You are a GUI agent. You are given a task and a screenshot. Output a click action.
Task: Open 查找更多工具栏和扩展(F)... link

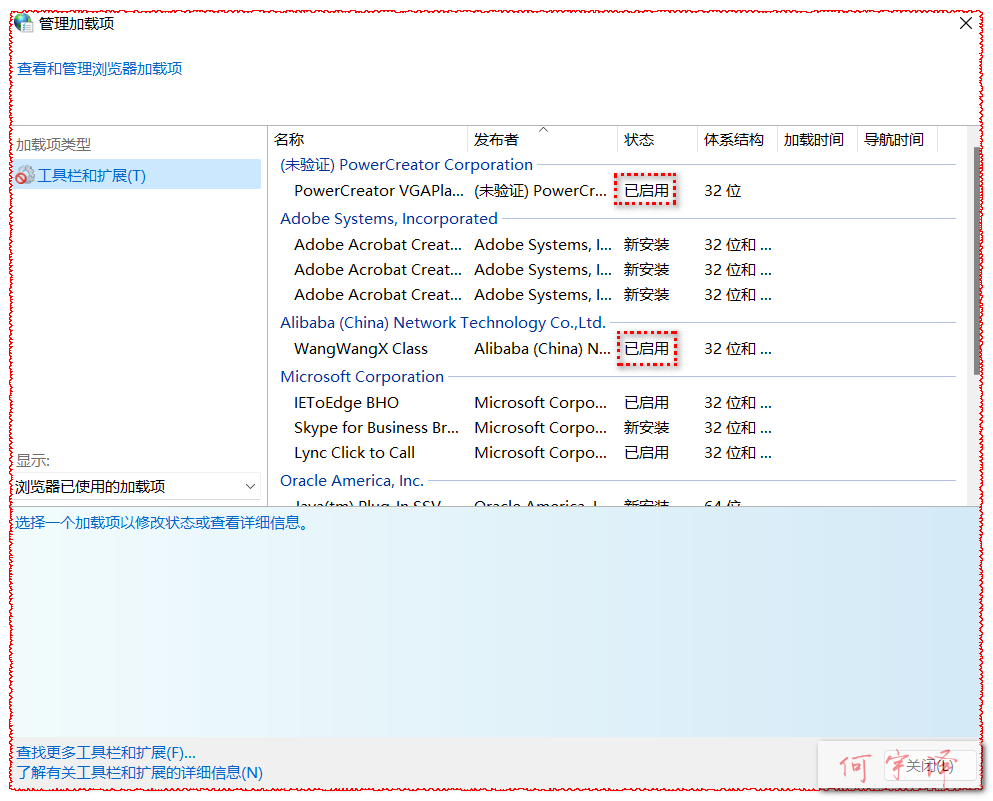coord(106,752)
